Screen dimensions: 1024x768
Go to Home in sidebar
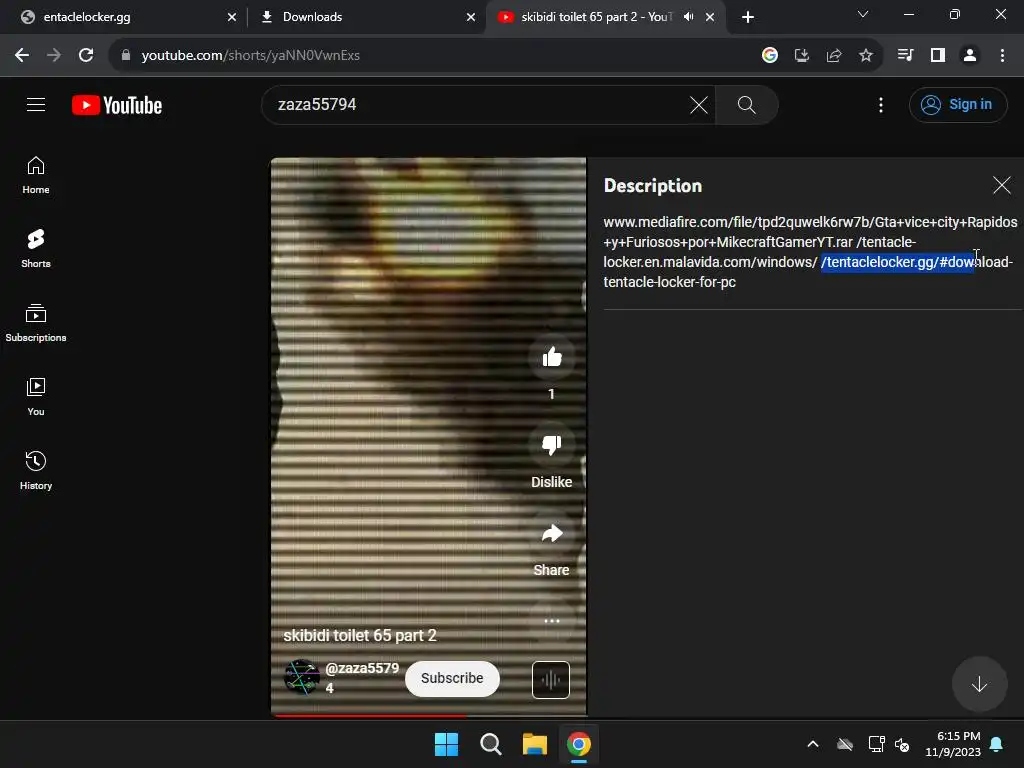click(x=36, y=175)
